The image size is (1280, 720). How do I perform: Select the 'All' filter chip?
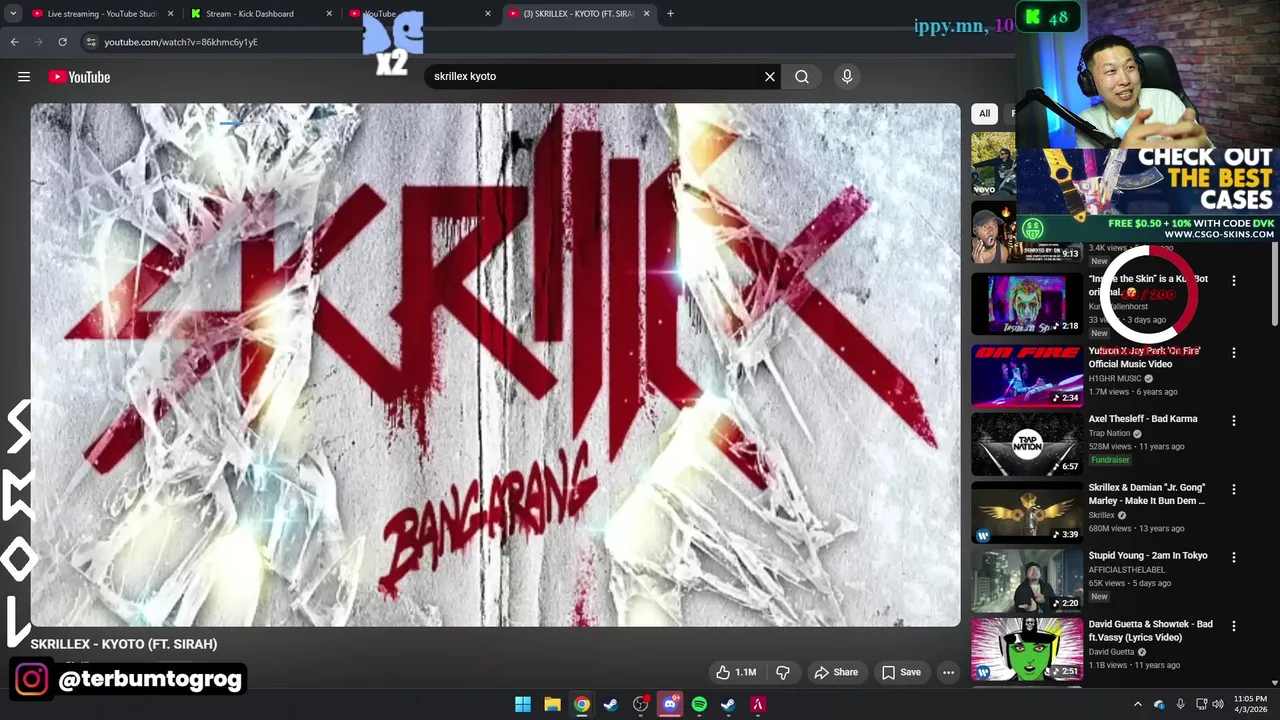click(984, 113)
